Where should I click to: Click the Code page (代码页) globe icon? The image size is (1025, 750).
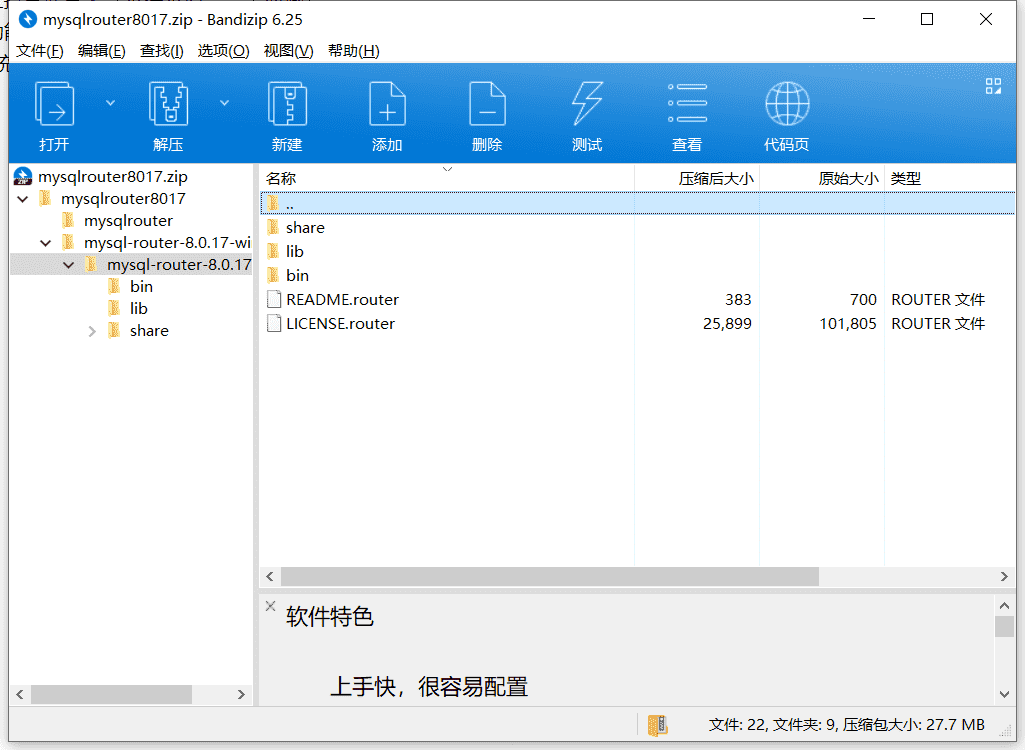point(787,103)
